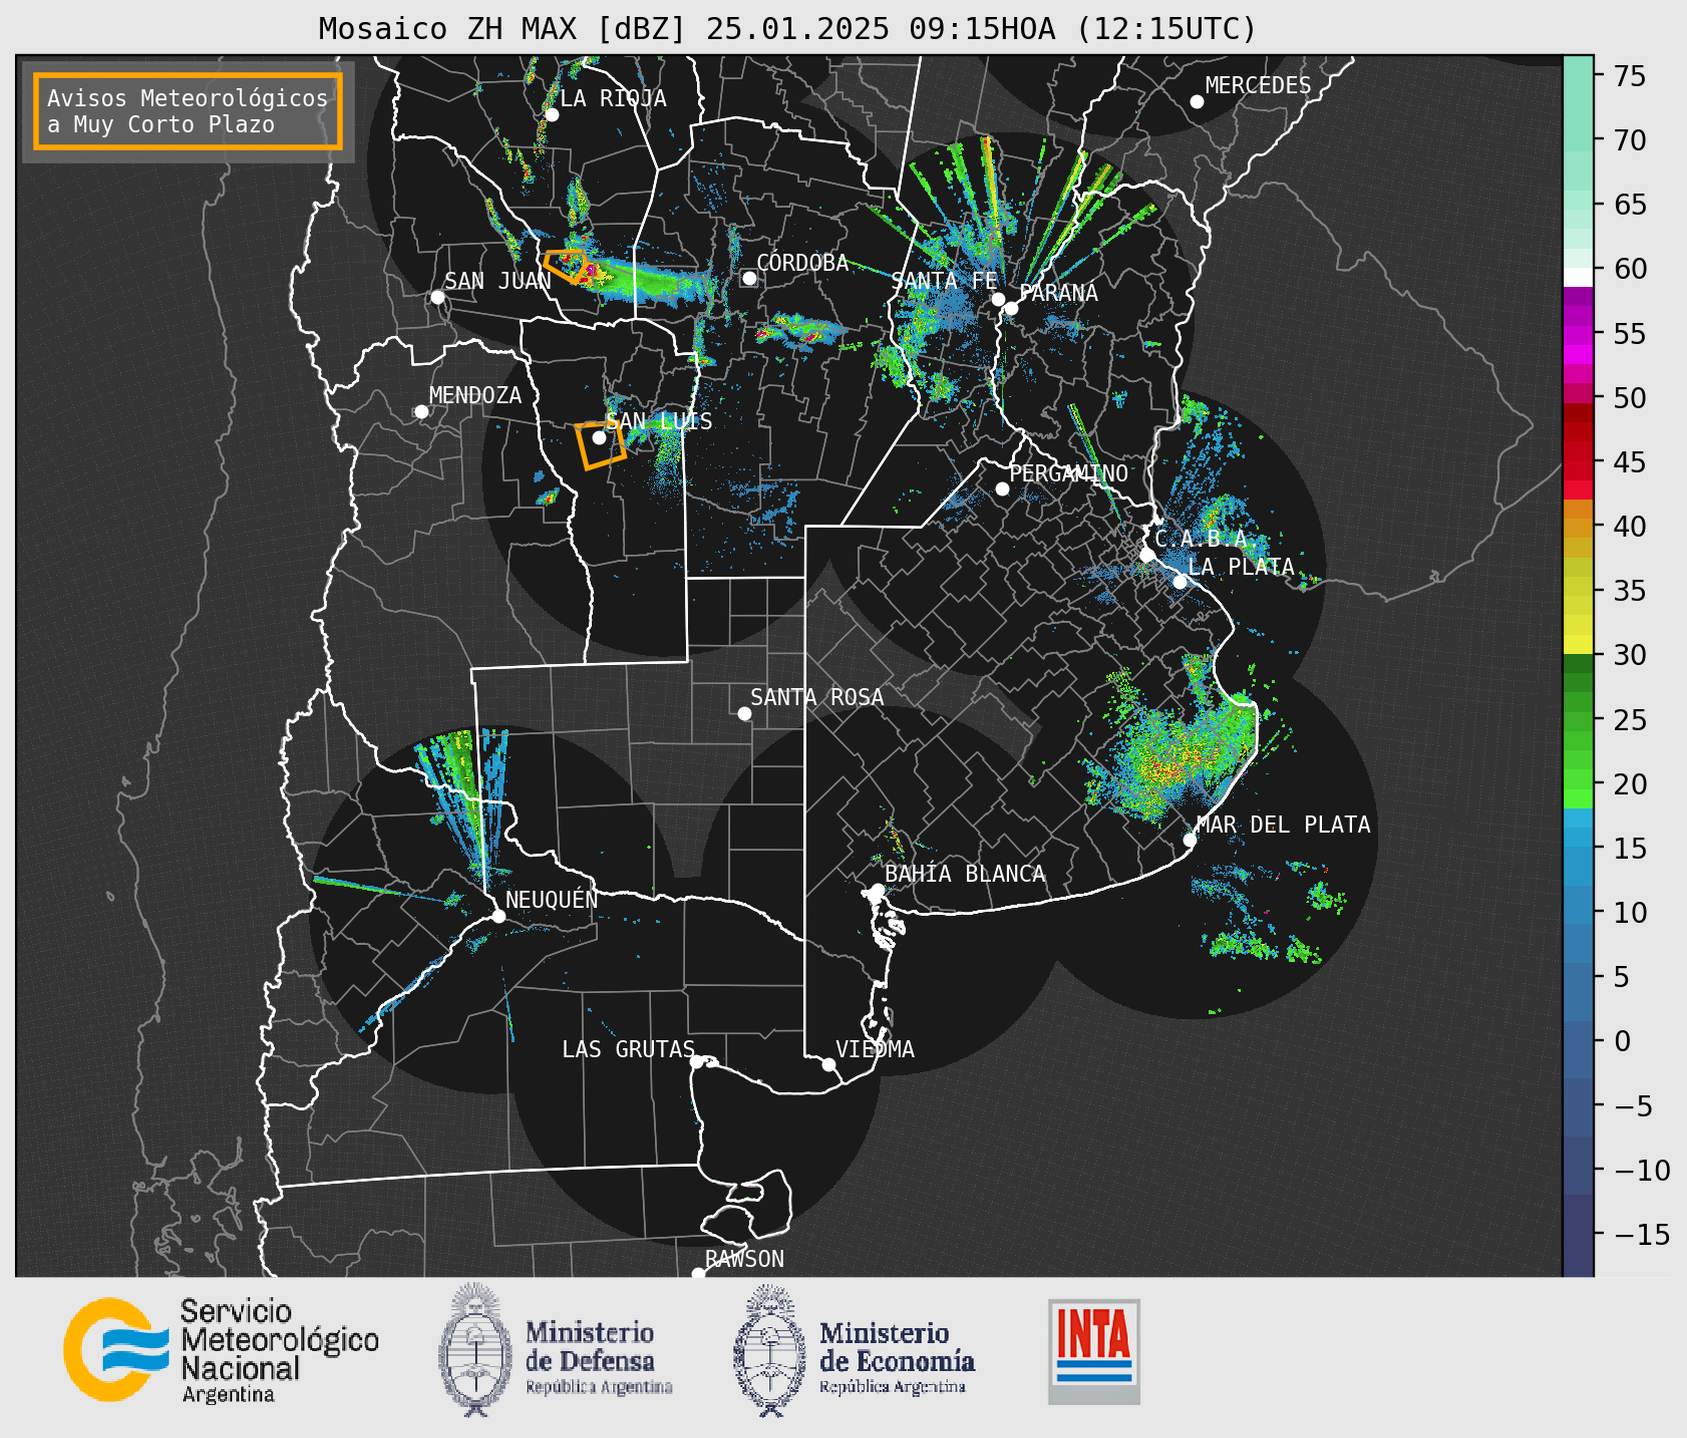
Task: Click the Mar del Plata city marker dot
Action: pos(1190,840)
